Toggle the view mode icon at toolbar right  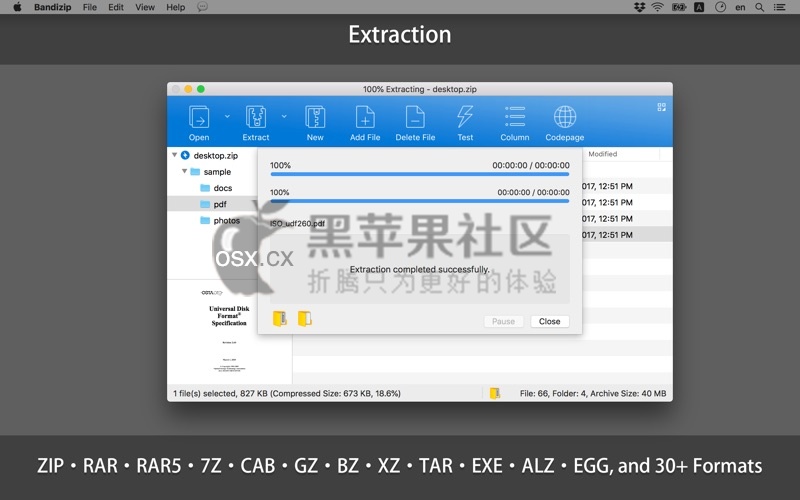point(662,107)
